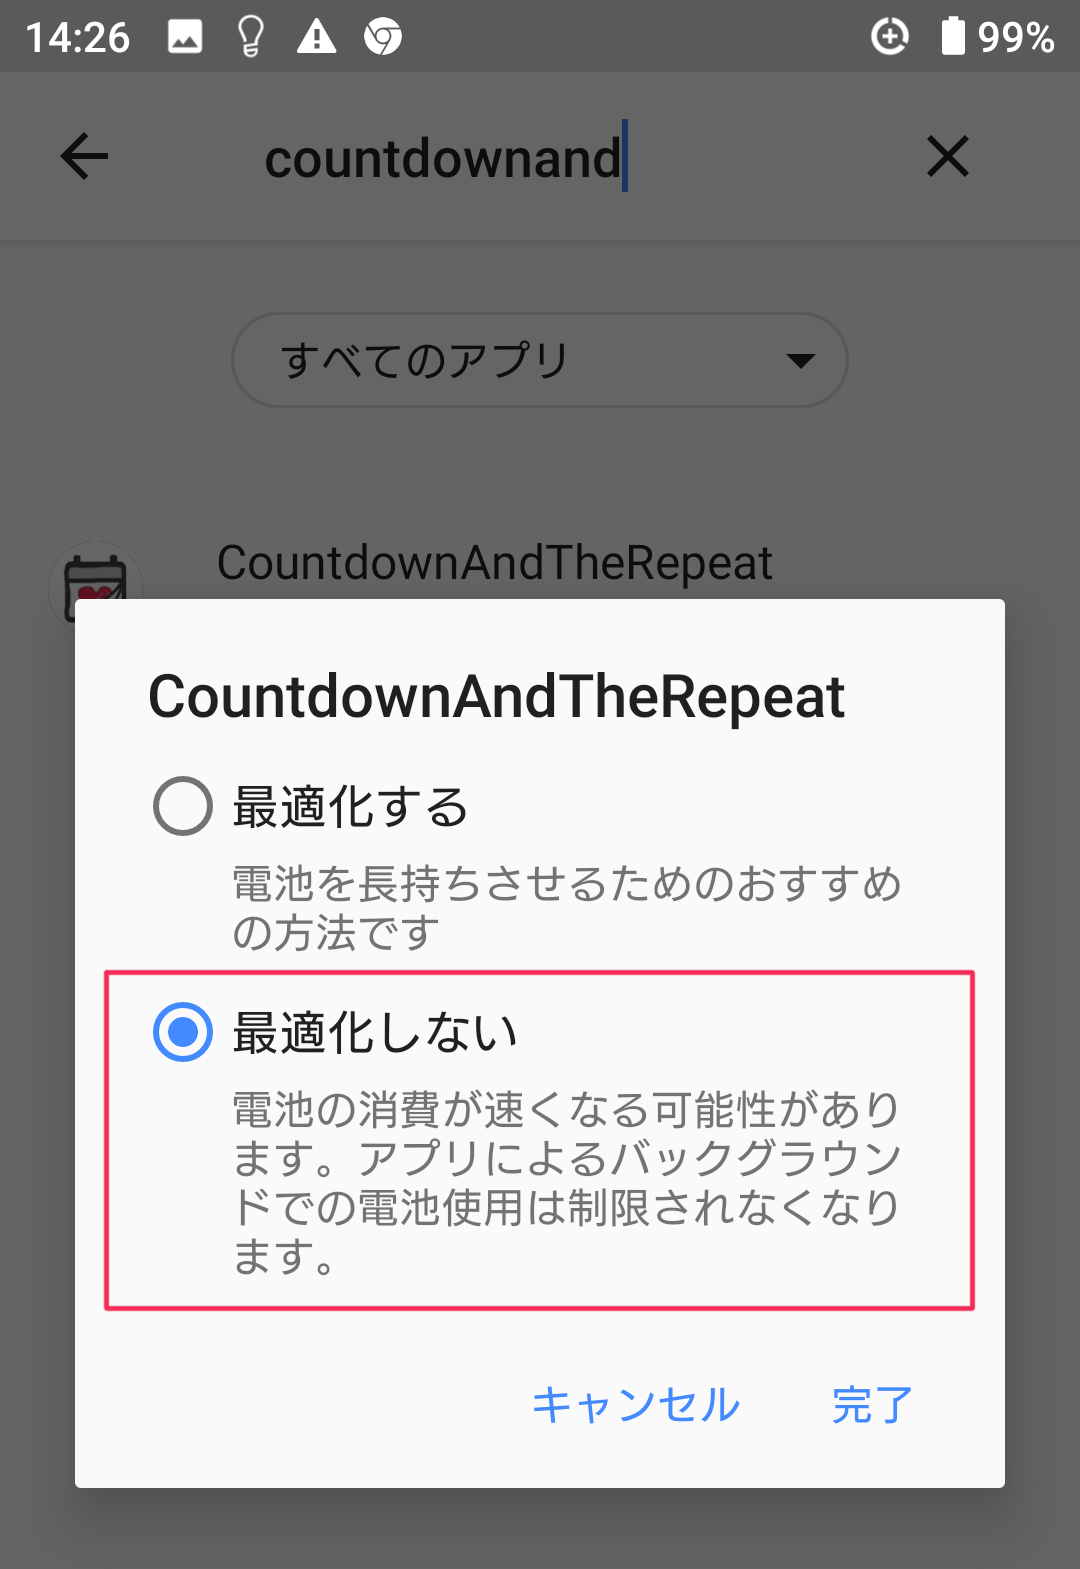Tap the CountdownAndTheRepeat calendar app icon
Viewport: 1080px width, 1569px height.
pos(95,585)
